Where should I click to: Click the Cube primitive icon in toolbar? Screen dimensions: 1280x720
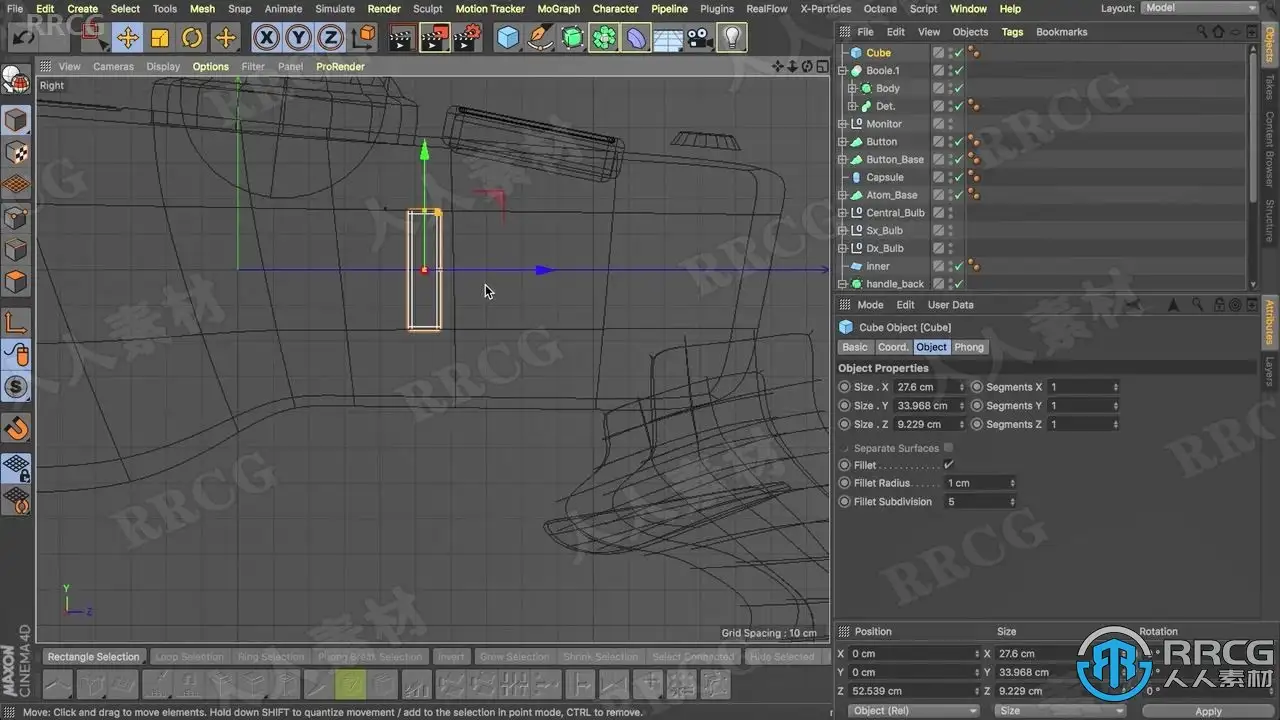[x=508, y=38]
